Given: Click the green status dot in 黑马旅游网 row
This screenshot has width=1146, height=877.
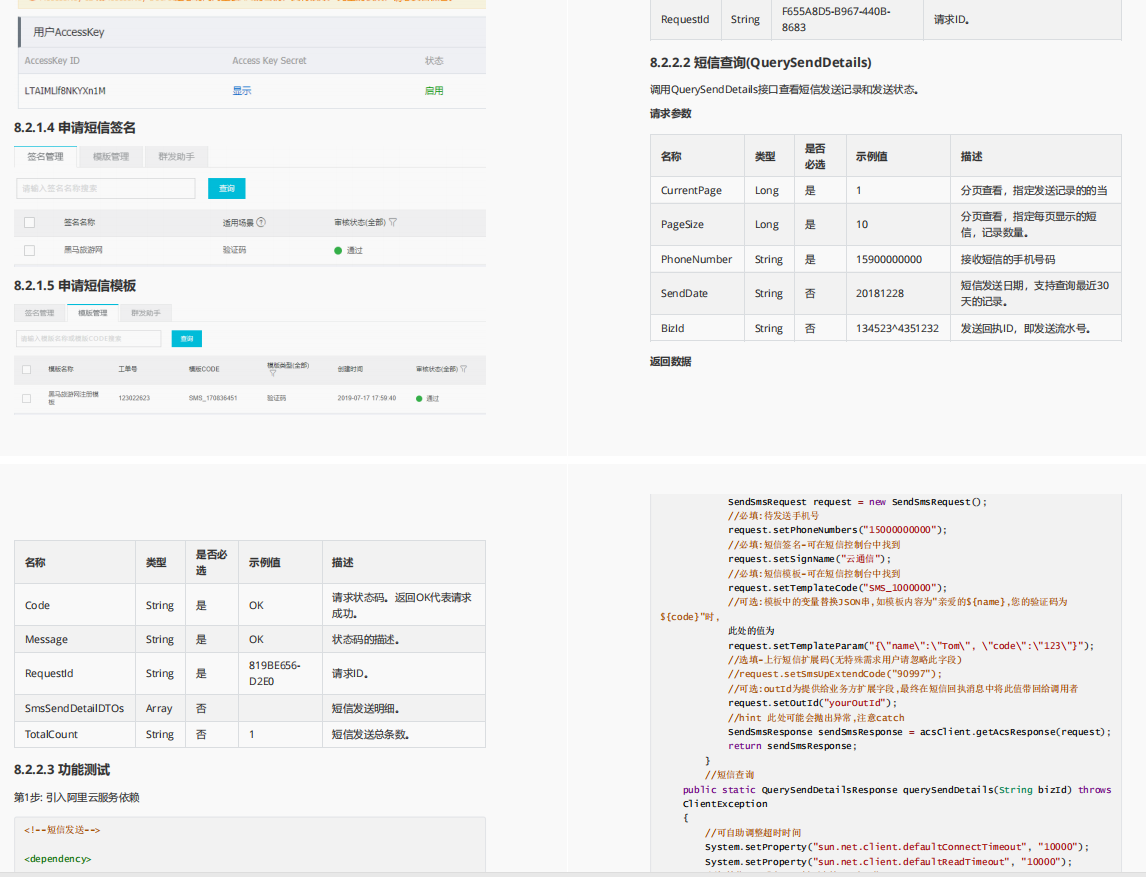Looking at the screenshot, I should [338, 251].
